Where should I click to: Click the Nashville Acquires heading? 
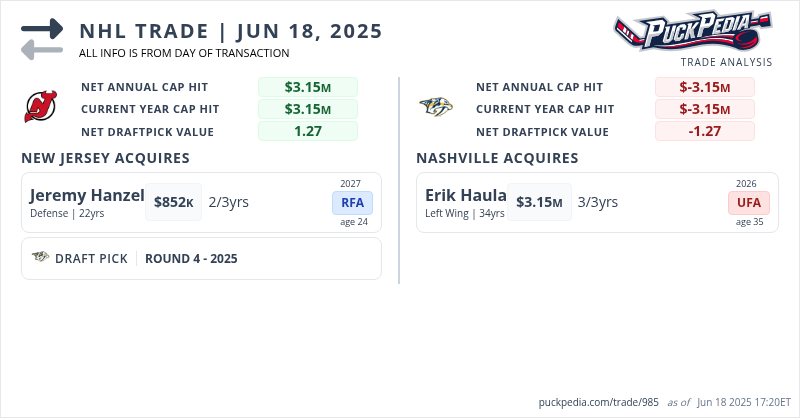click(497, 158)
